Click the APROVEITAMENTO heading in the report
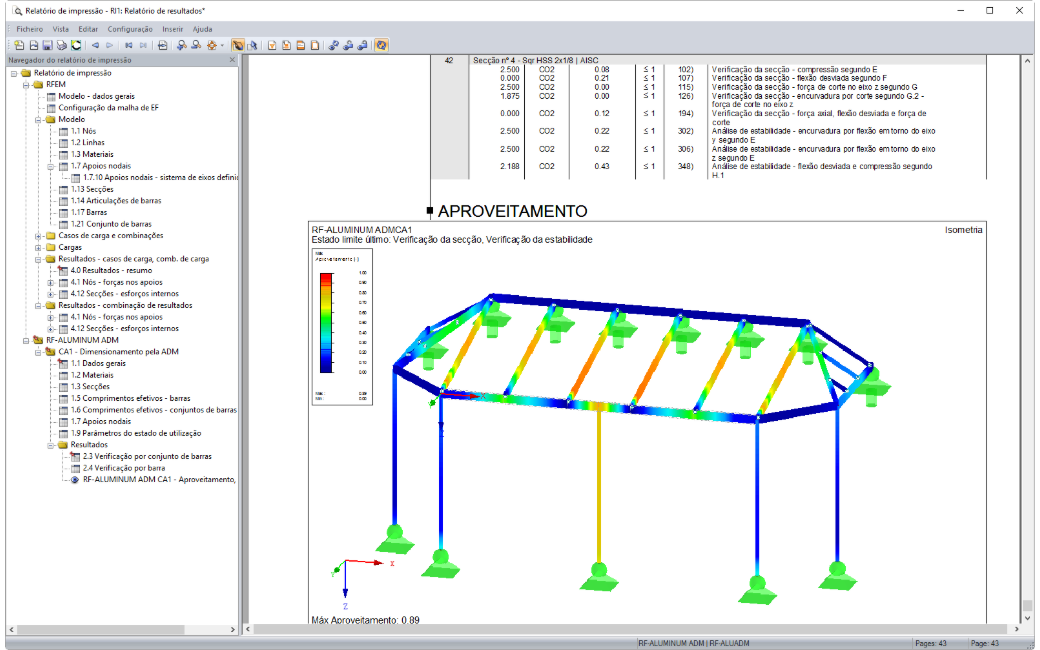 pos(512,211)
